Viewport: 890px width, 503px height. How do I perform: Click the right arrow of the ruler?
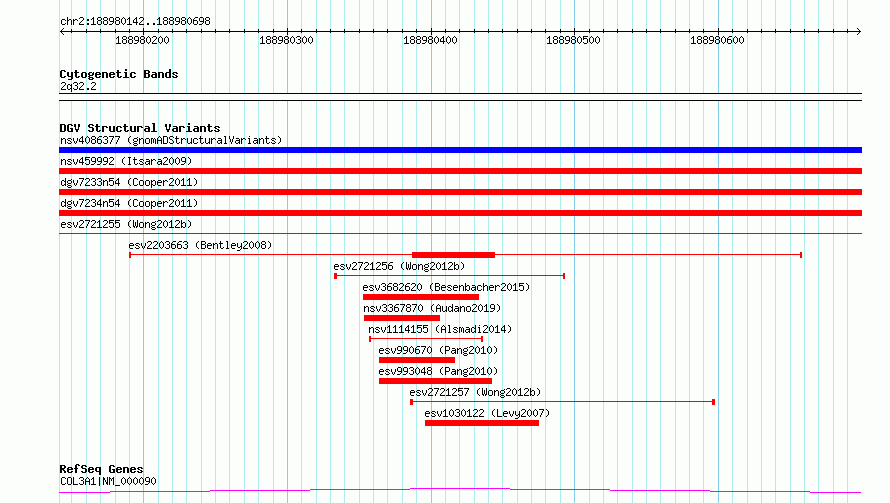[x=858, y=31]
